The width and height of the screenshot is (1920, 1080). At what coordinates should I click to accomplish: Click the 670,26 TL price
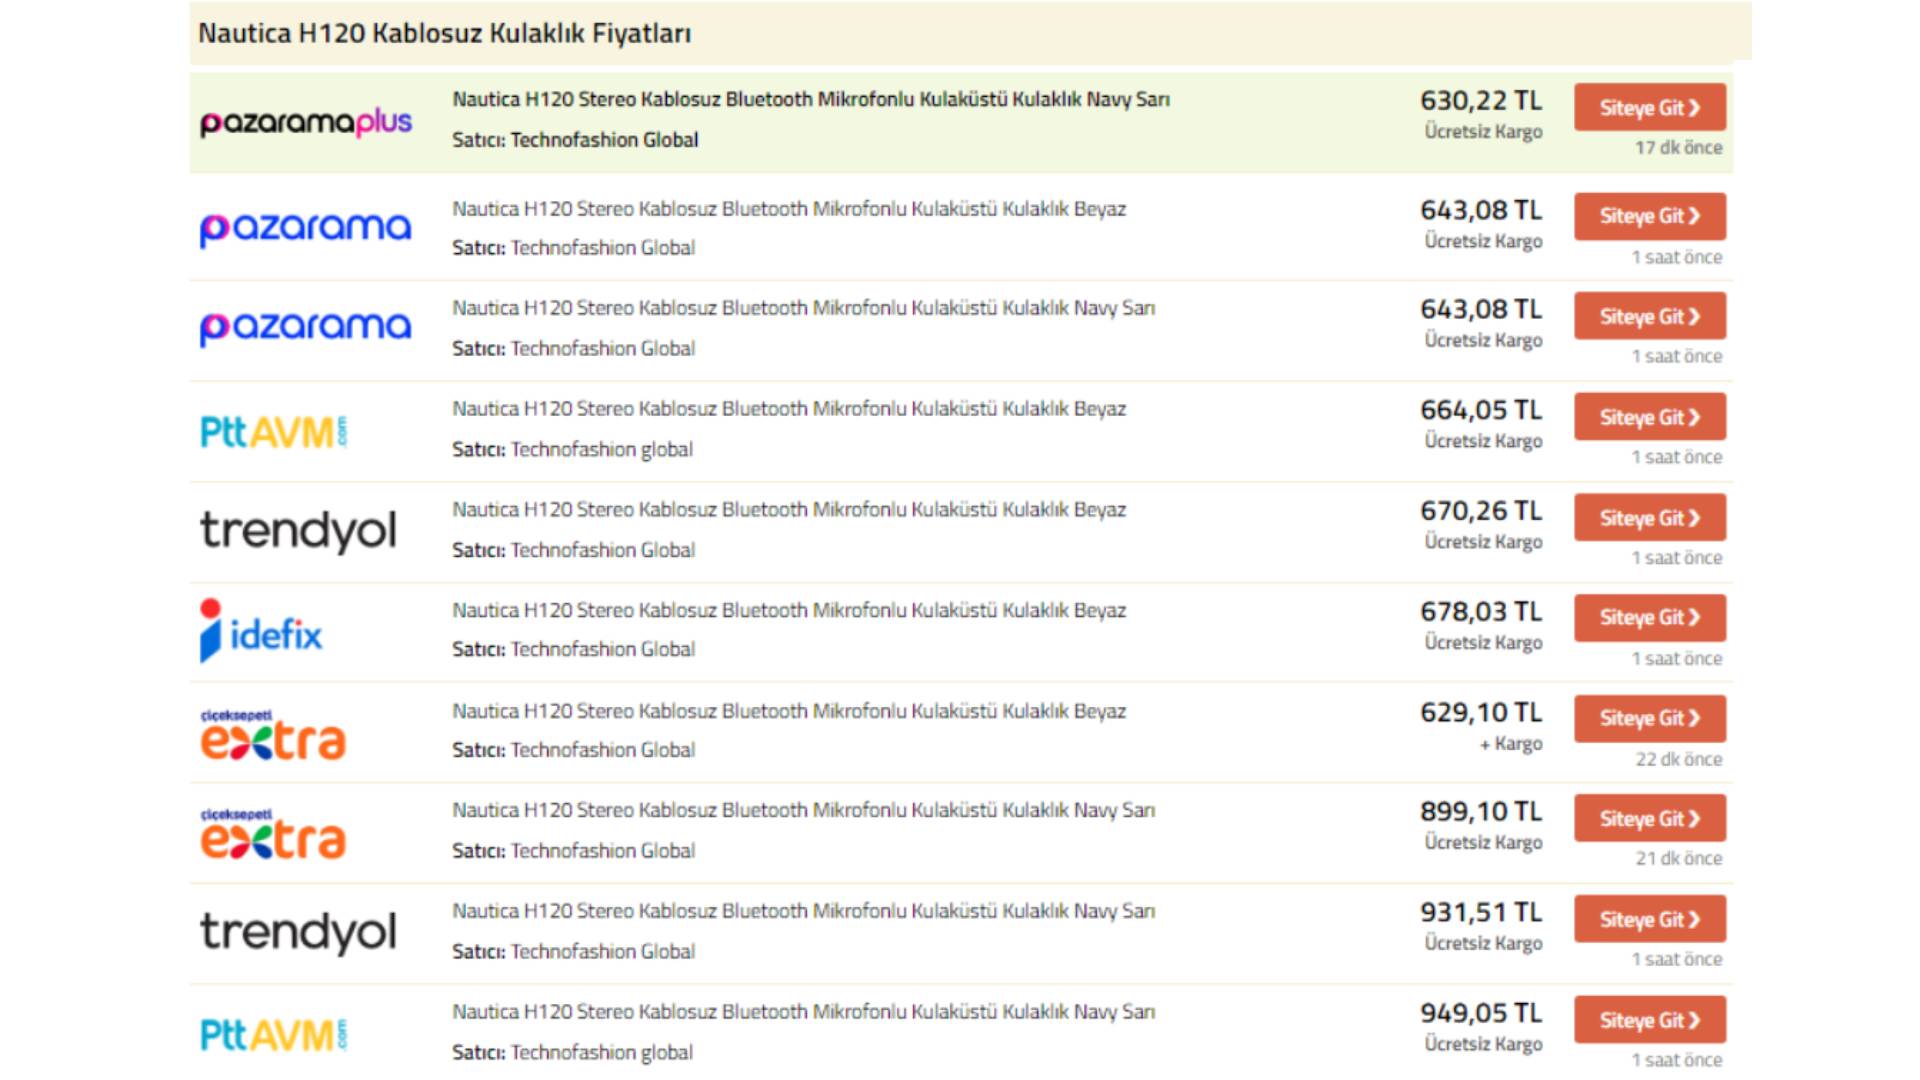click(x=1481, y=511)
